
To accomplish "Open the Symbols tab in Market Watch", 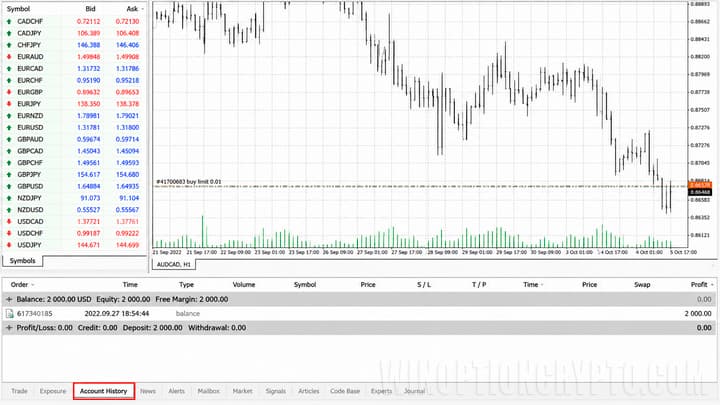I will (22, 261).
